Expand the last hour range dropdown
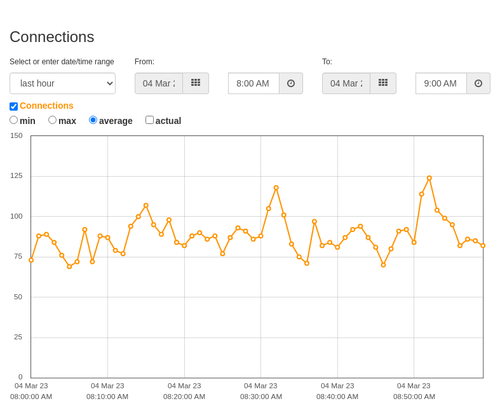Screen dimensions: 500x403 [63, 83]
